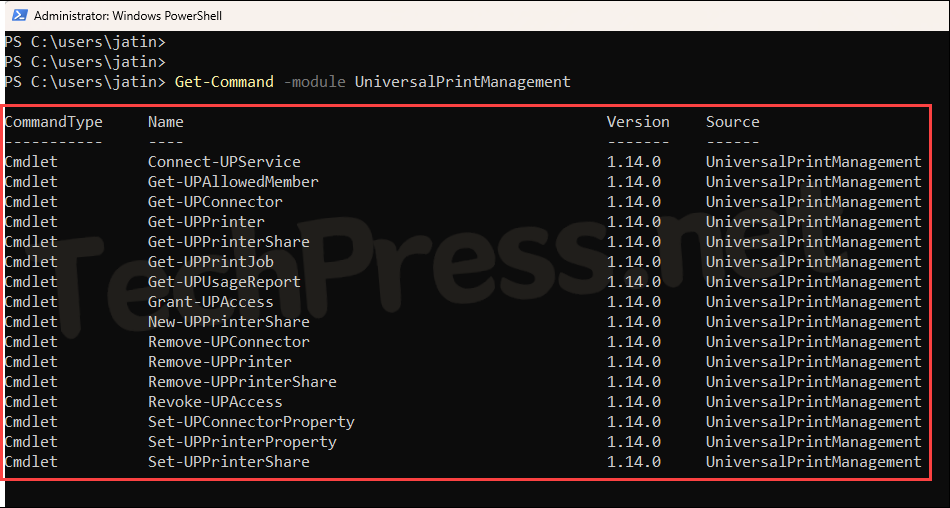Screen dimensions: 950x508
Task: Select the Connect-UPService cmdlet name
Action: click(224, 162)
